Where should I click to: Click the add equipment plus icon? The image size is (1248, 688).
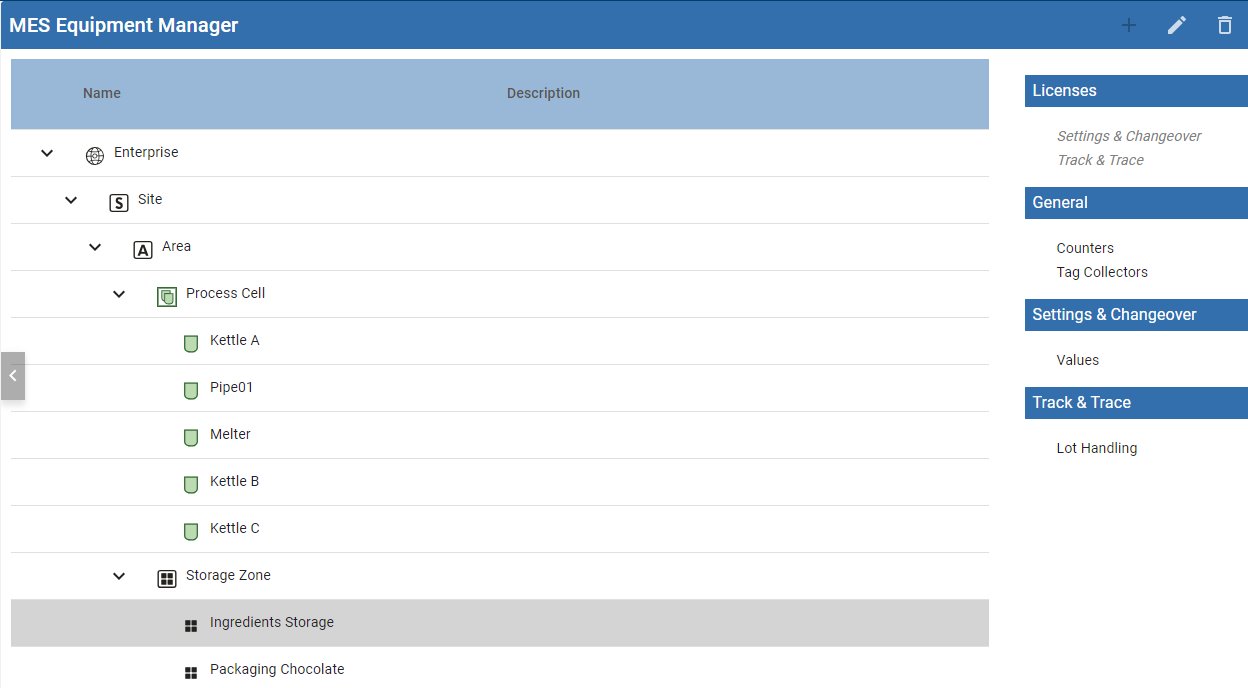click(1129, 25)
